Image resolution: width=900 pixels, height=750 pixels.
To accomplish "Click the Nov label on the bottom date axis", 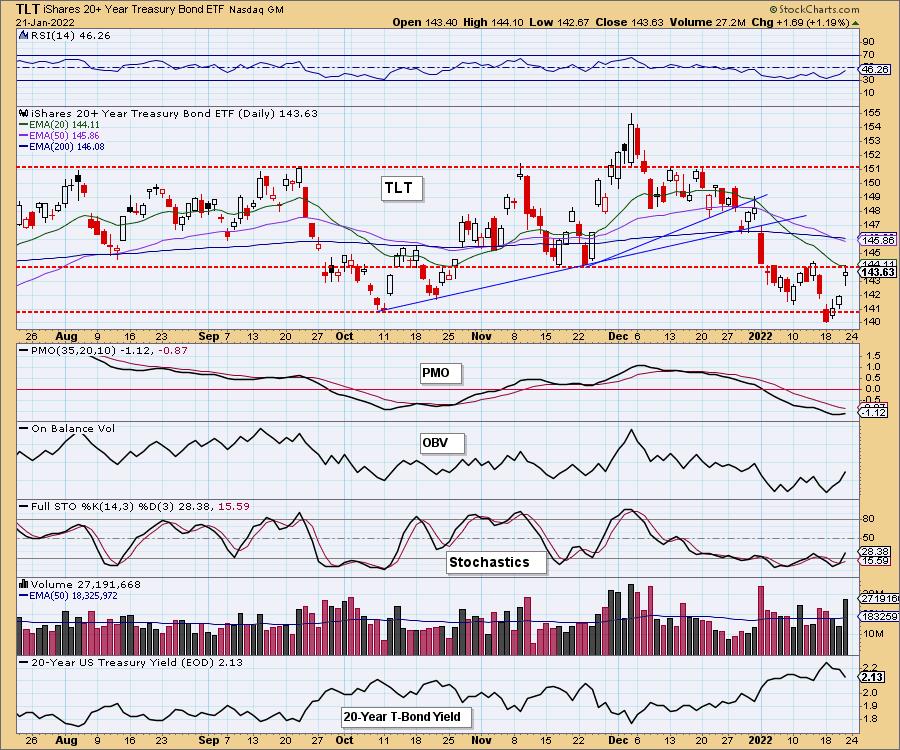I will coord(481,740).
